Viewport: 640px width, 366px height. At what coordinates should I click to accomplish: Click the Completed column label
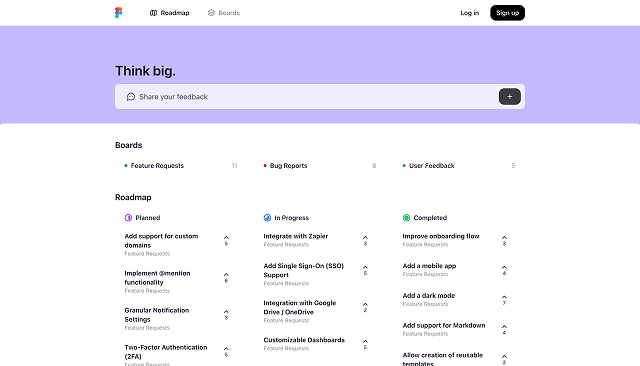pyautogui.click(x=430, y=218)
